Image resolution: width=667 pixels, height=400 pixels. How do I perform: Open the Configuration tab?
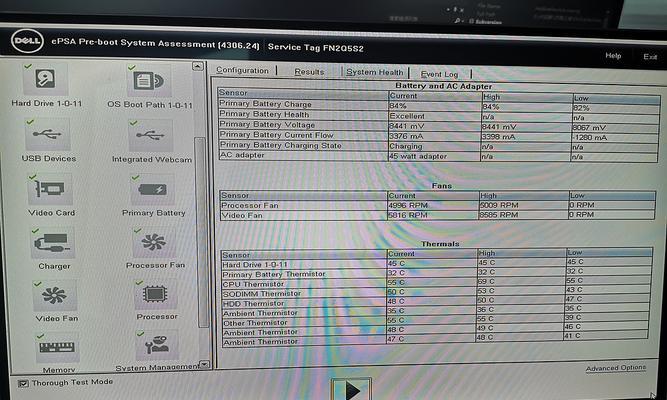coord(242,70)
